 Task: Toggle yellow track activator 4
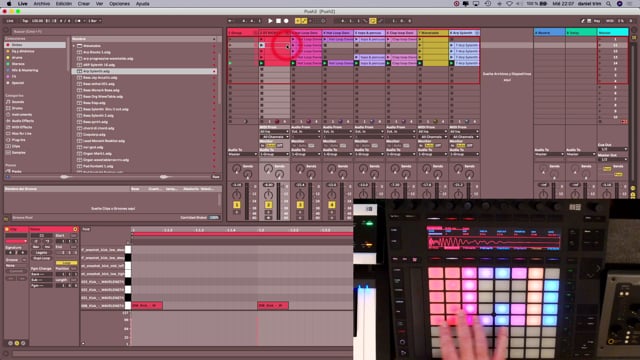point(332,204)
